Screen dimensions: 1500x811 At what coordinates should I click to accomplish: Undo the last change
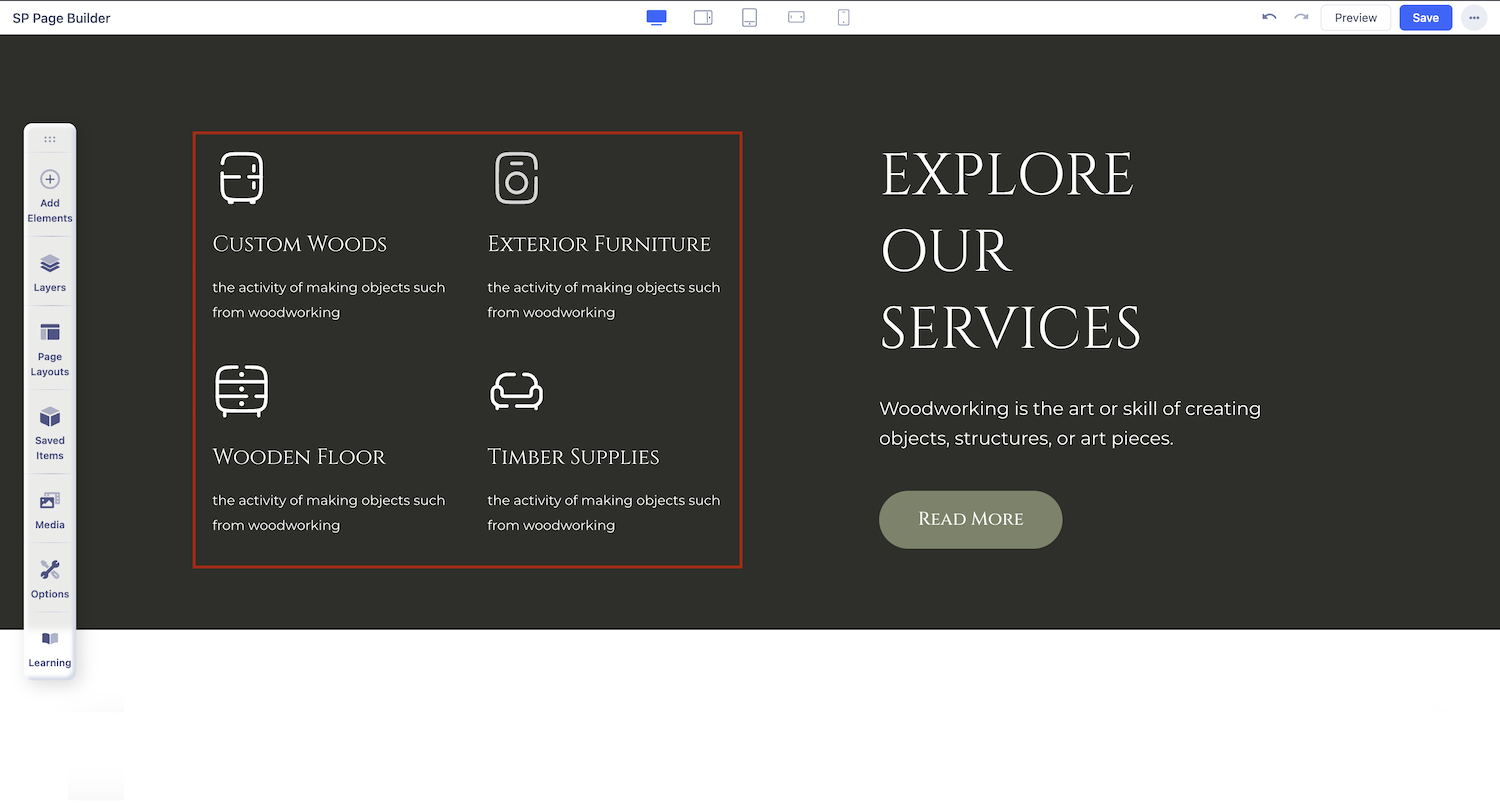tap(1269, 18)
